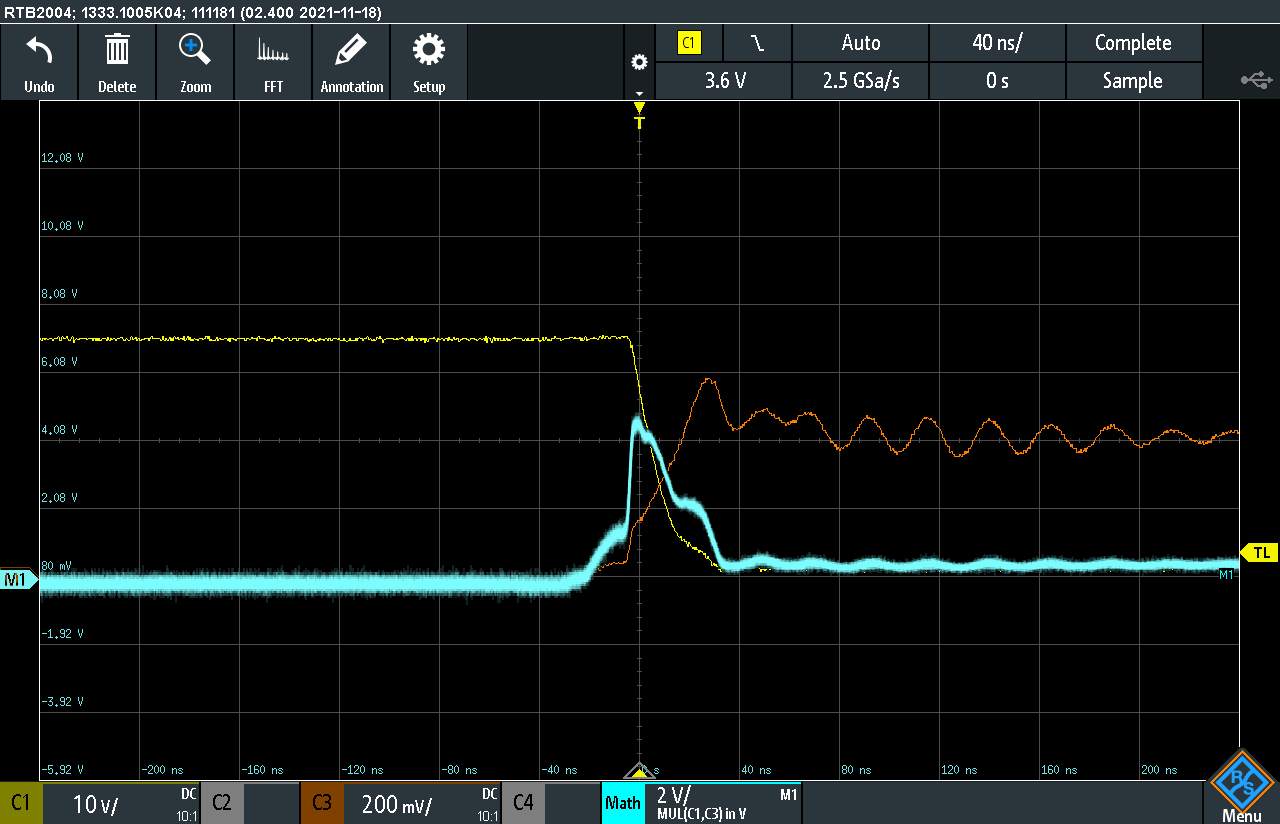The width and height of the screenshot is (1280, 824).
Task: Select the Math channel tab
Action: (x=623, y=803)
